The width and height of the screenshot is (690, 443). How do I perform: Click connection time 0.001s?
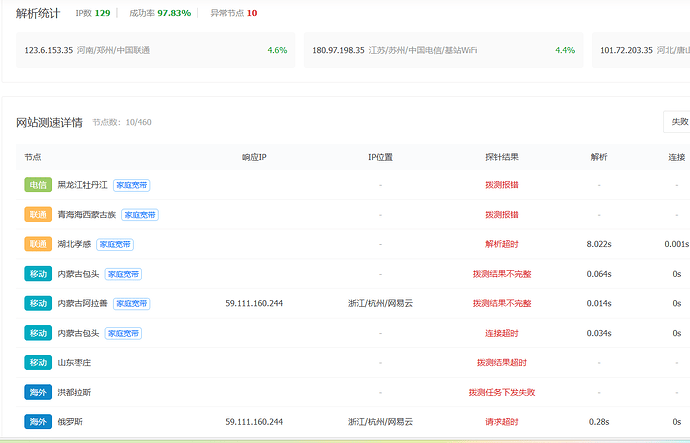click(x=677, y=244)
